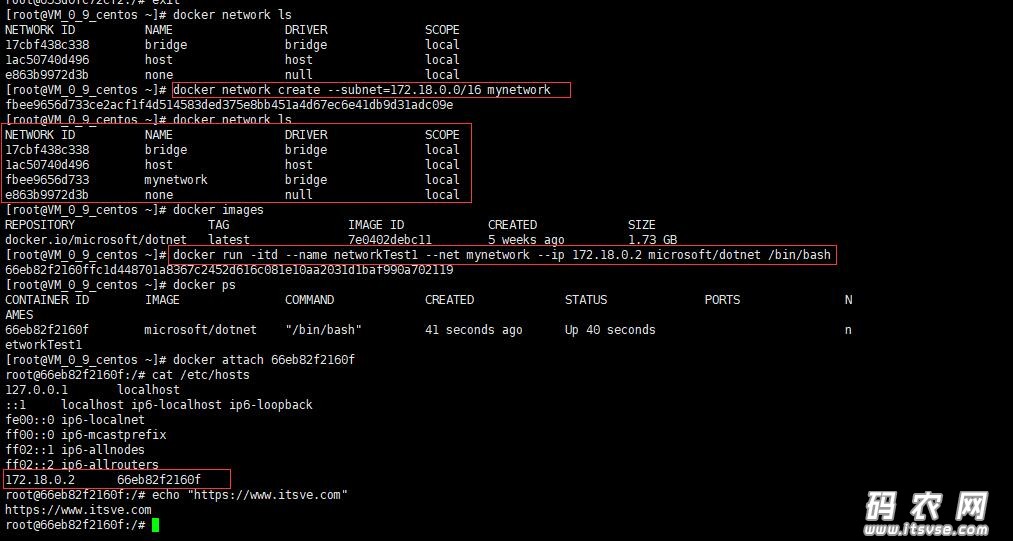The image size is (1013, 541).
Task: Click the 'latest' tag value
Action: point(229,240)
